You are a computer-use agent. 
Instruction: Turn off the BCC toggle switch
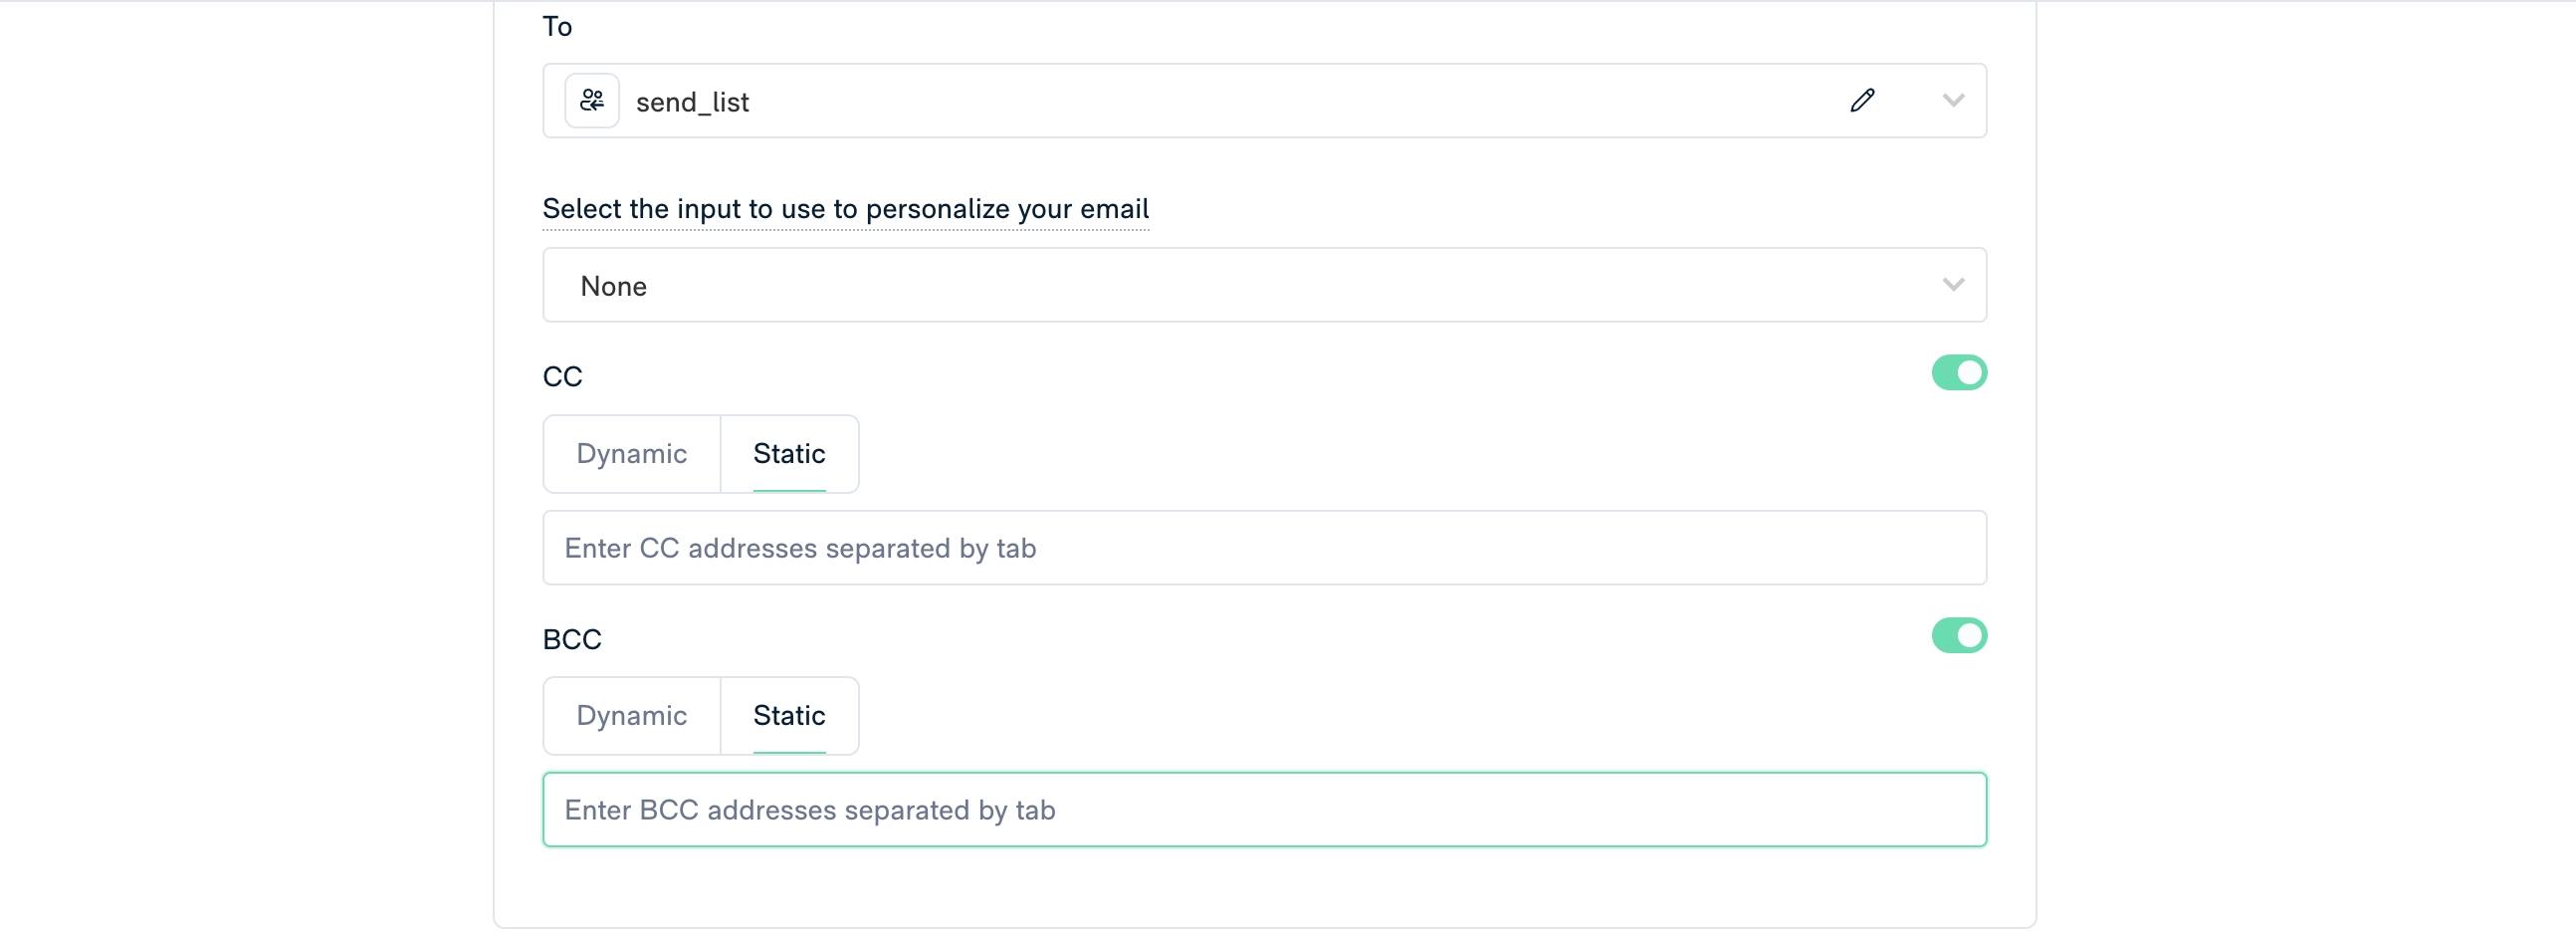click(x=1959, y=636)
